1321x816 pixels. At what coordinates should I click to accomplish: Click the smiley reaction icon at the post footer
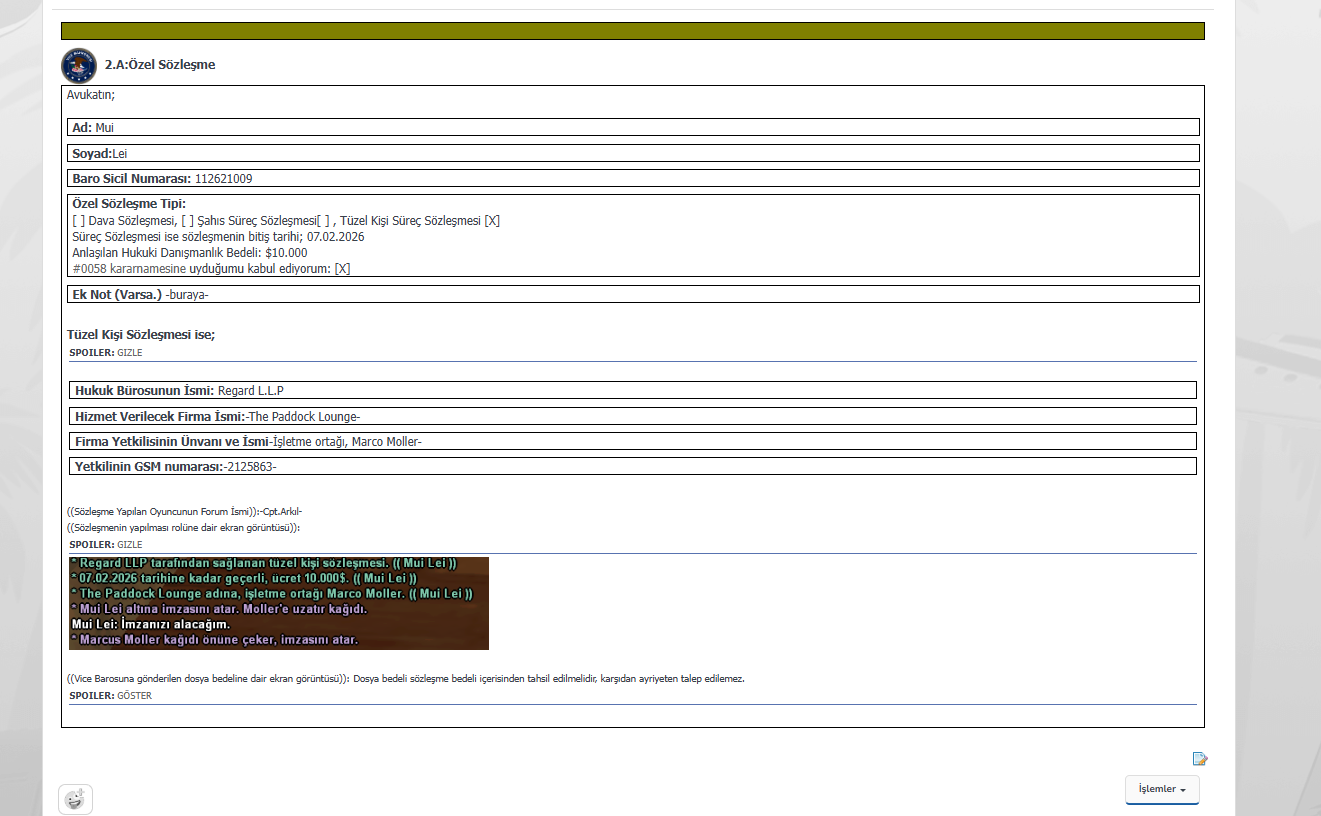75,799
